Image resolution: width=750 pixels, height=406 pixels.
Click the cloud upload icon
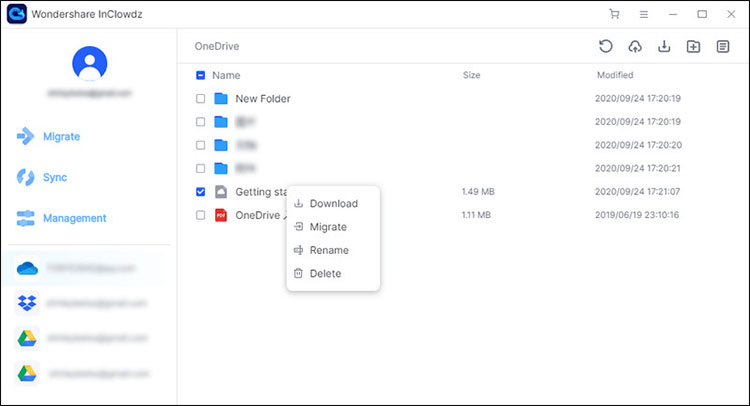click(x=635, y=46)
